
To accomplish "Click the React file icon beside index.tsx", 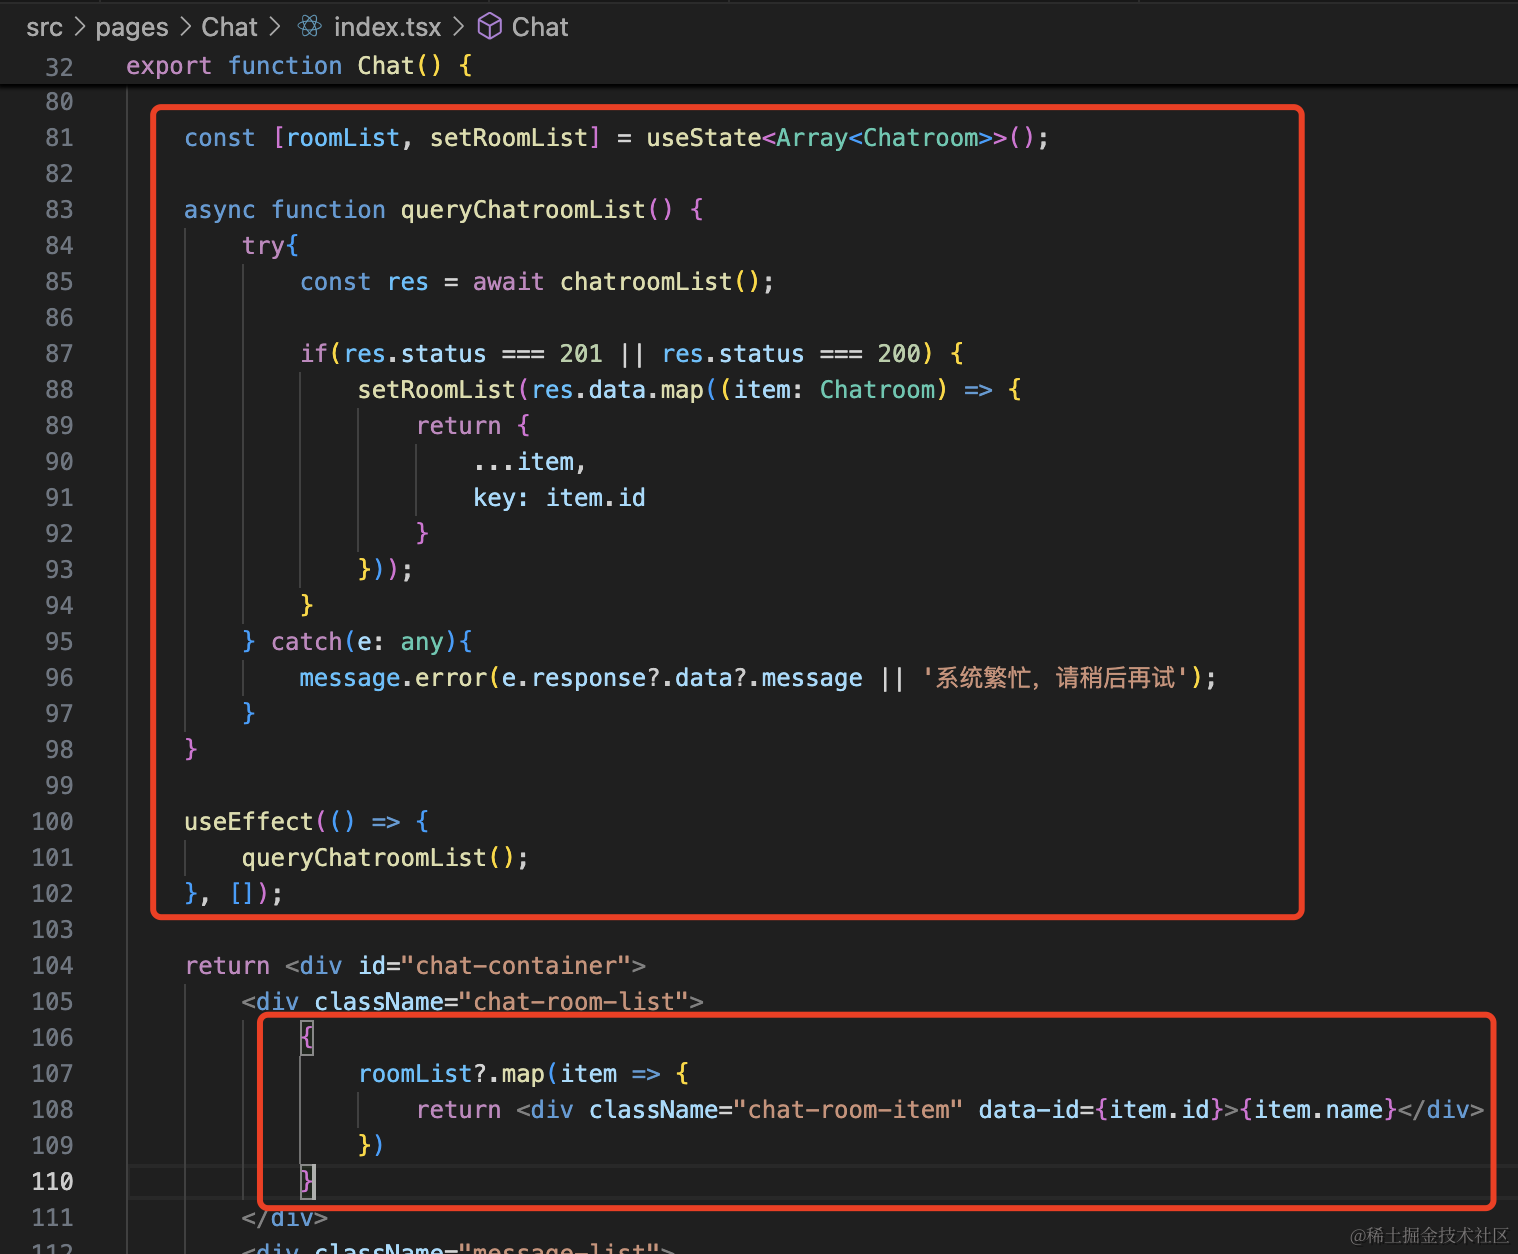I will 310,27.
